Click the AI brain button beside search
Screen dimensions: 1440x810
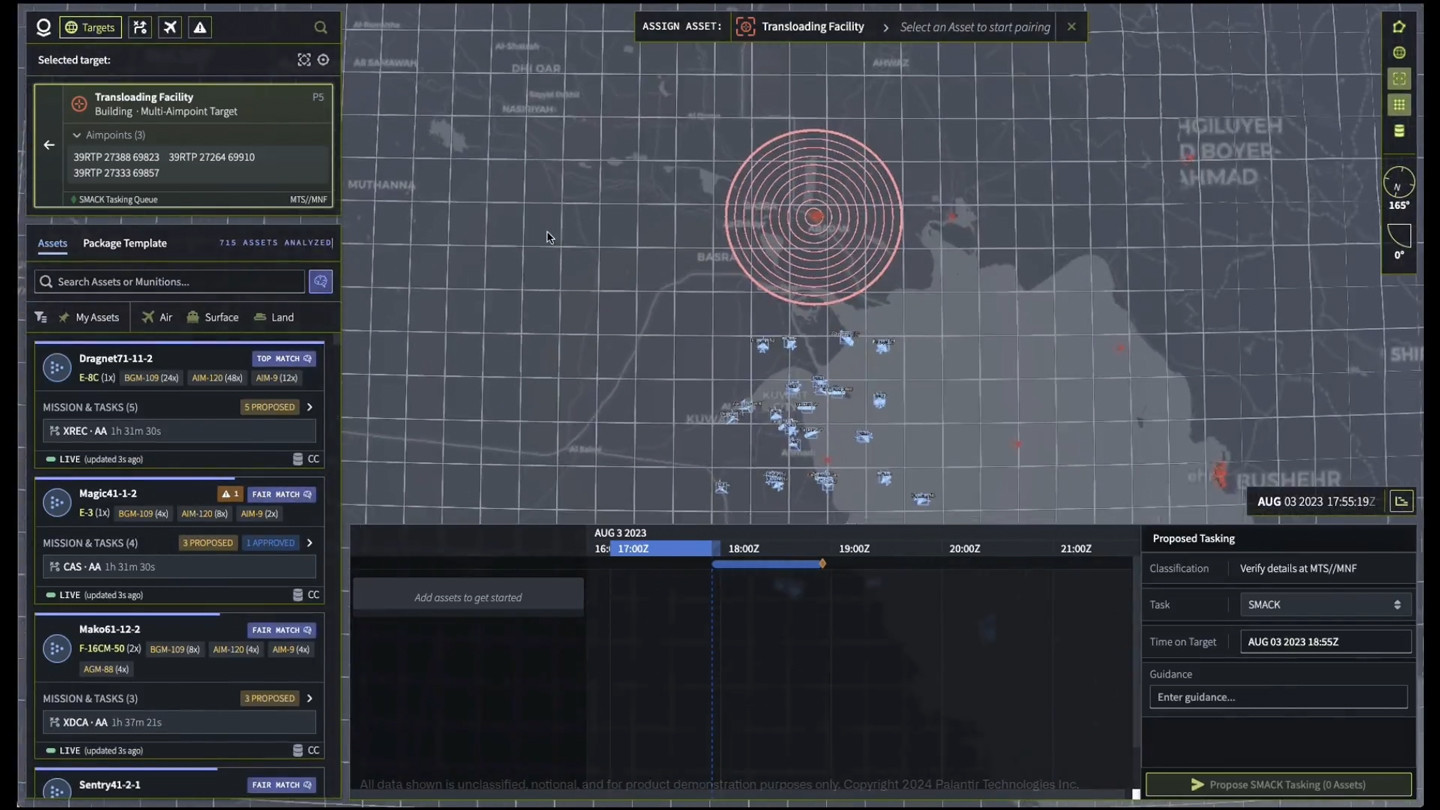pos(320,282)
